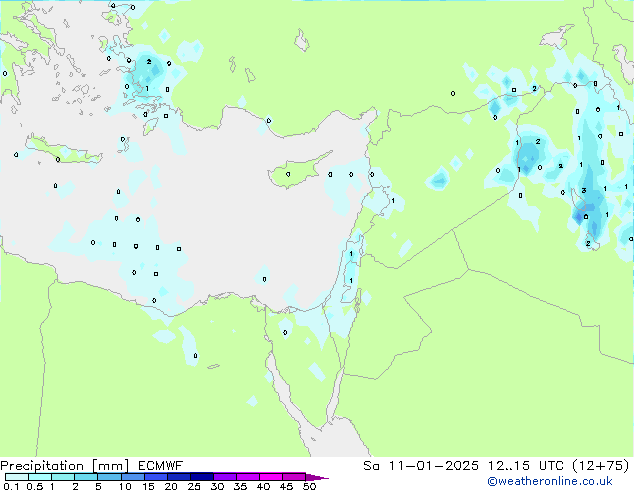Screen dimensions: 634x490
Task: Select the 1–2 mm legend color box
Action: [x=63, y=477]
